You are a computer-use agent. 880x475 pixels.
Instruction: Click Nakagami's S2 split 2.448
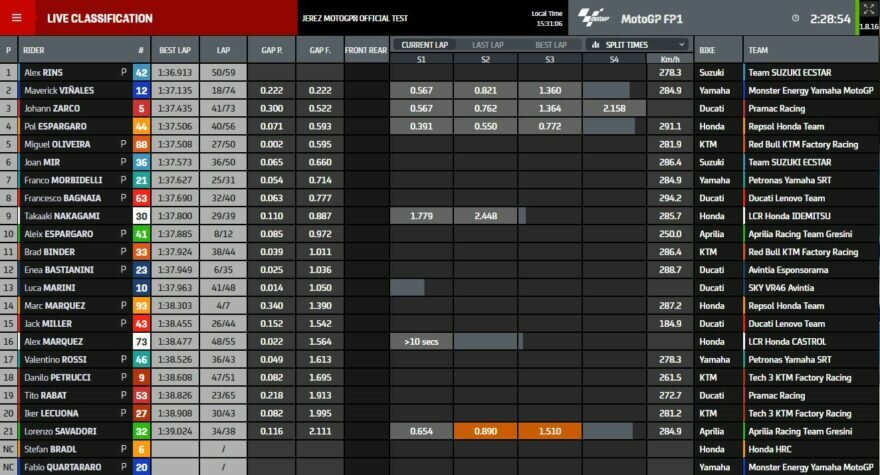[x=485, y=216]
